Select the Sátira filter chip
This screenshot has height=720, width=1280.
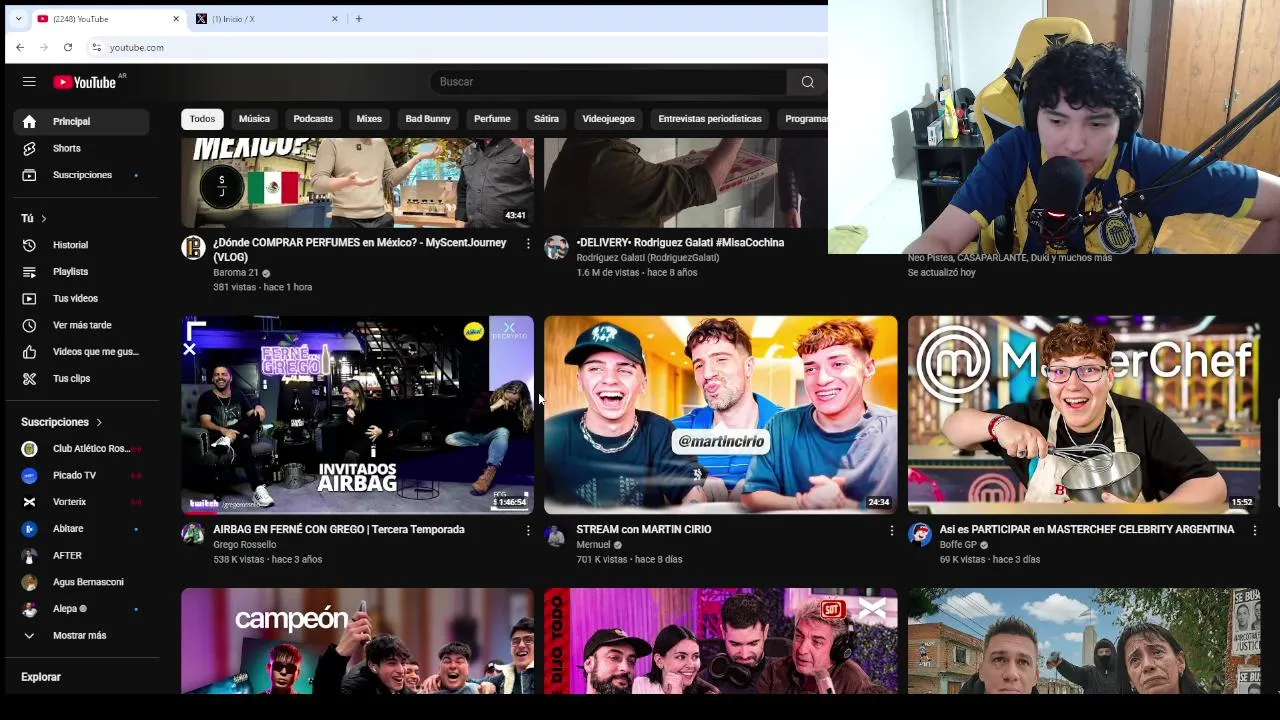click(546, 119)
